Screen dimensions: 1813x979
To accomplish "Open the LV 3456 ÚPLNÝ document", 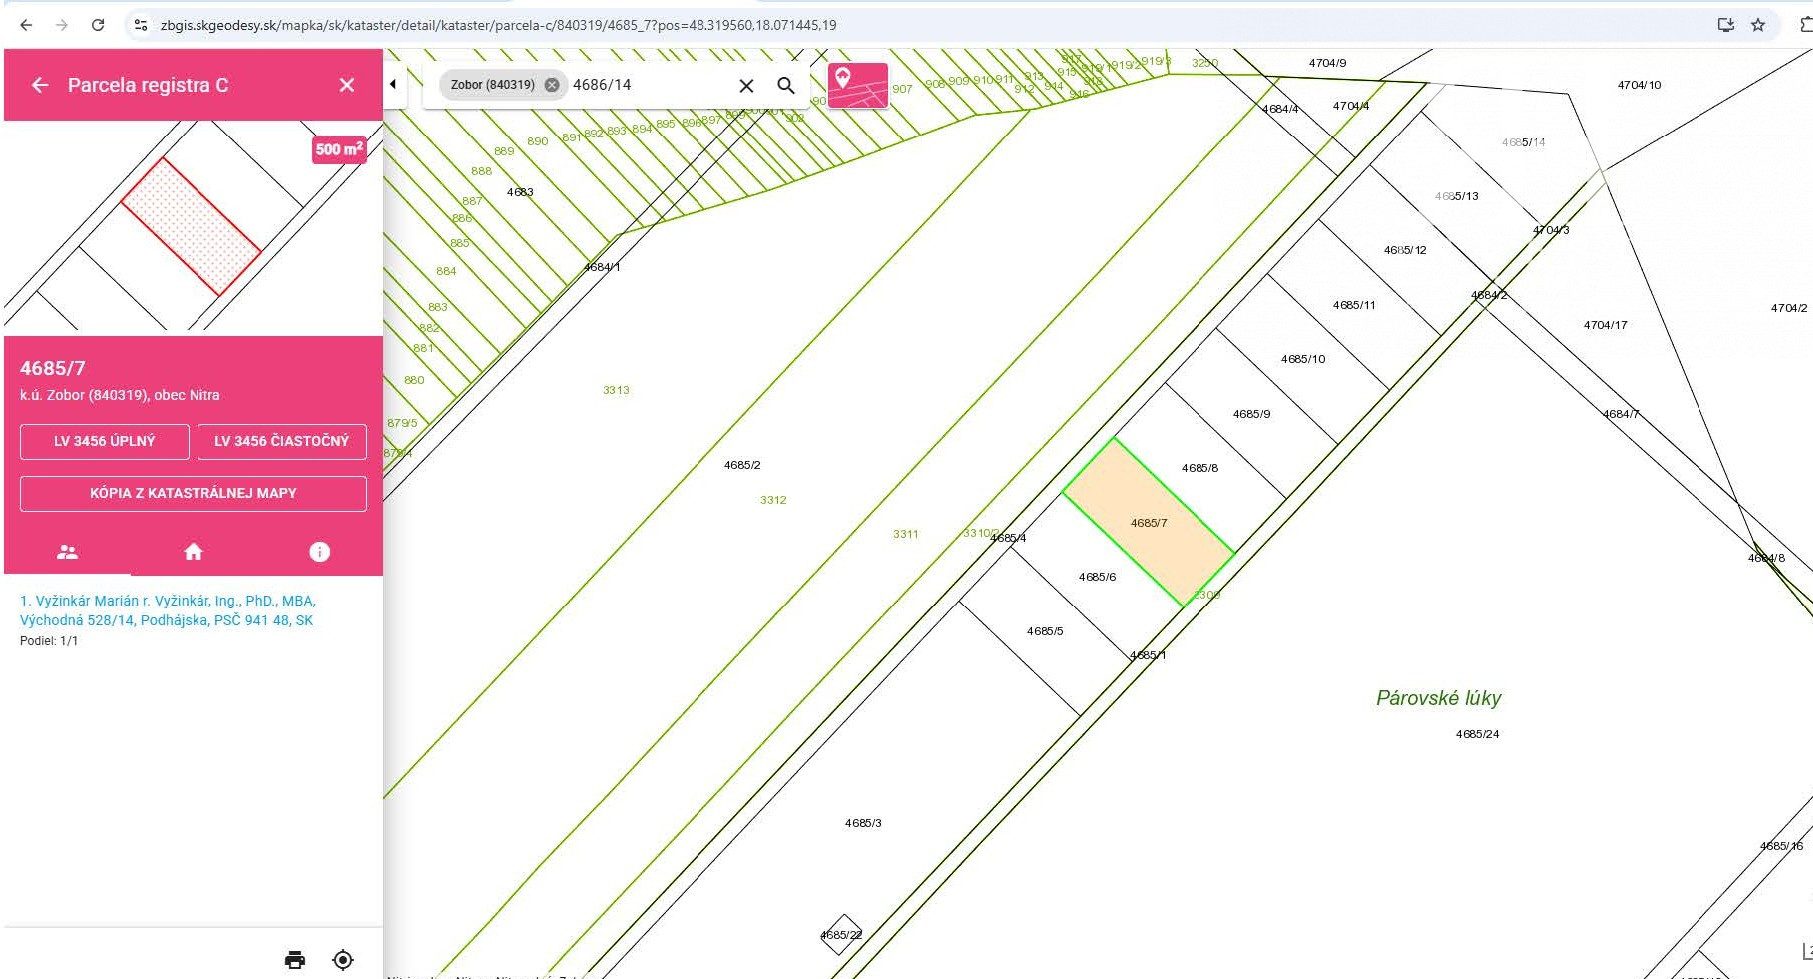I will [105, 441].
